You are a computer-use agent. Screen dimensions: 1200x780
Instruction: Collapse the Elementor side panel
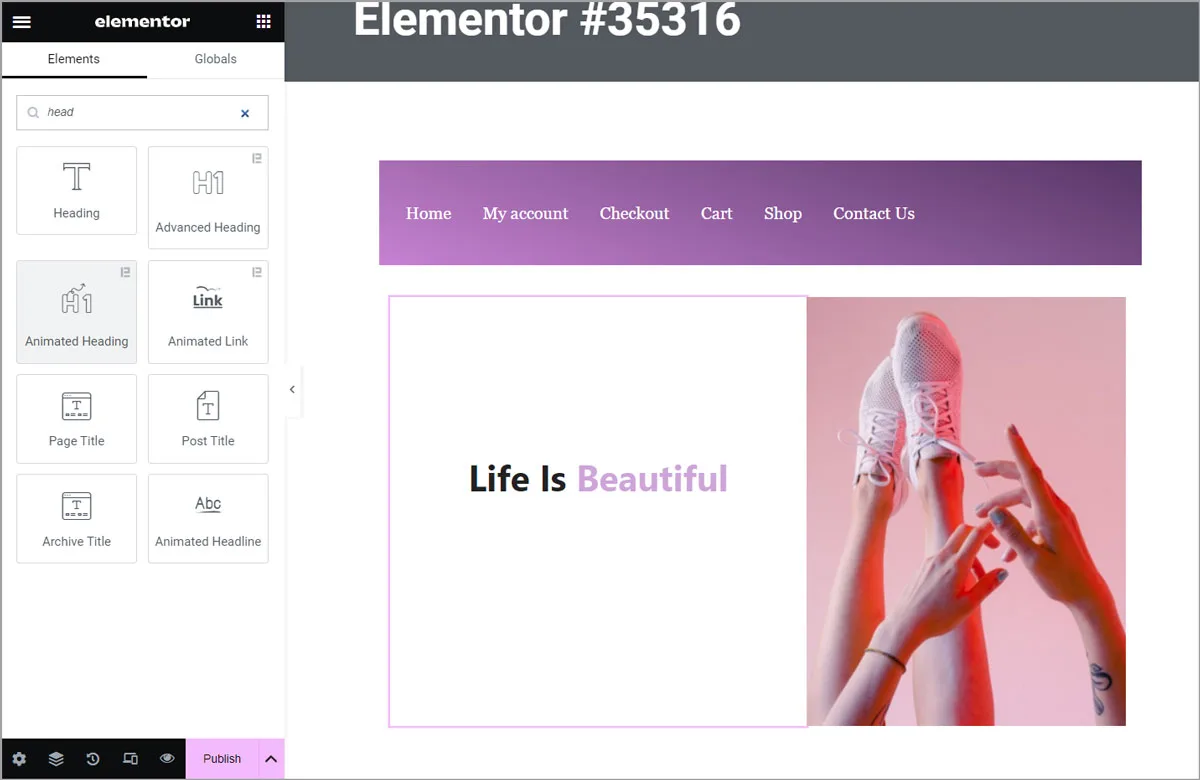292,390
